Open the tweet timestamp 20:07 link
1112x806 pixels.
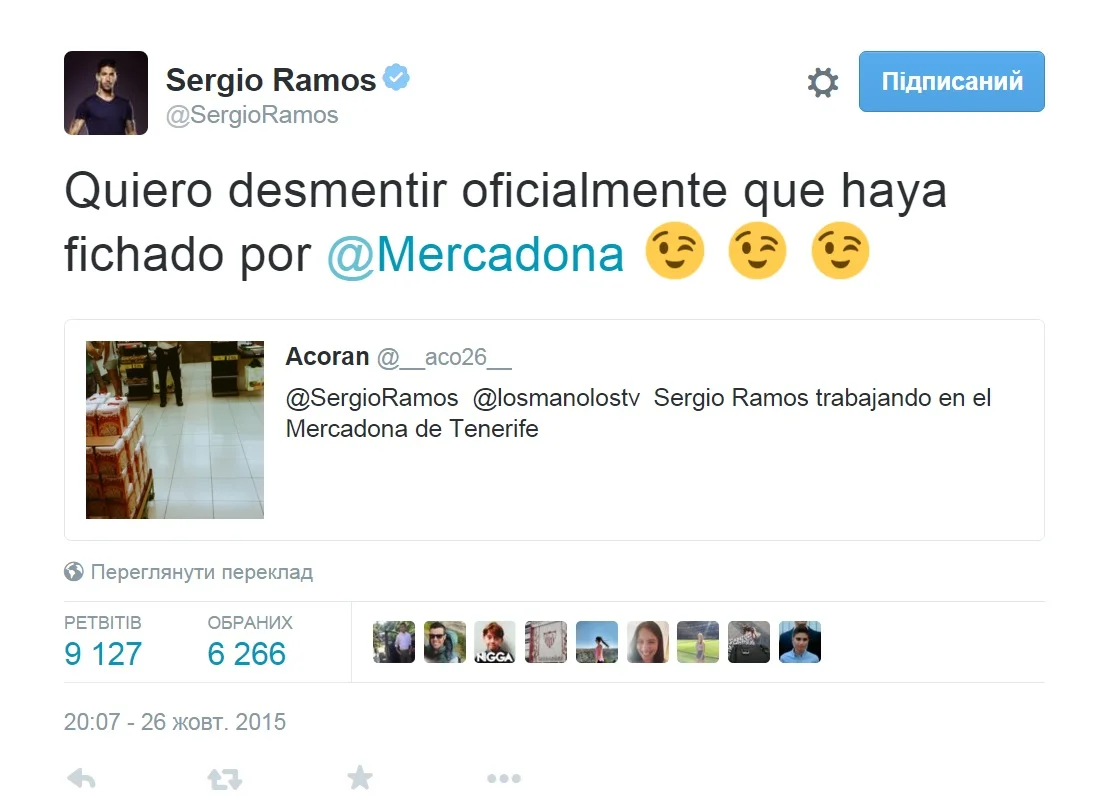click(x=174, y=722)
